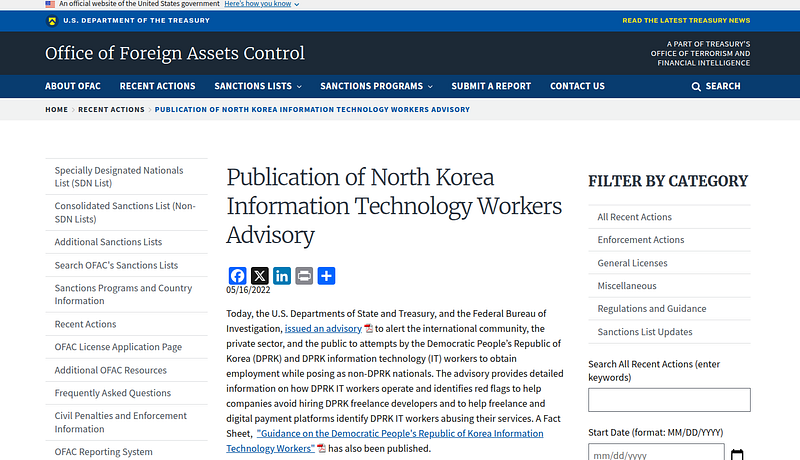Filter by Enforcement Actions category
Screen dimensions: 800x460
click(x=669, y=240)
